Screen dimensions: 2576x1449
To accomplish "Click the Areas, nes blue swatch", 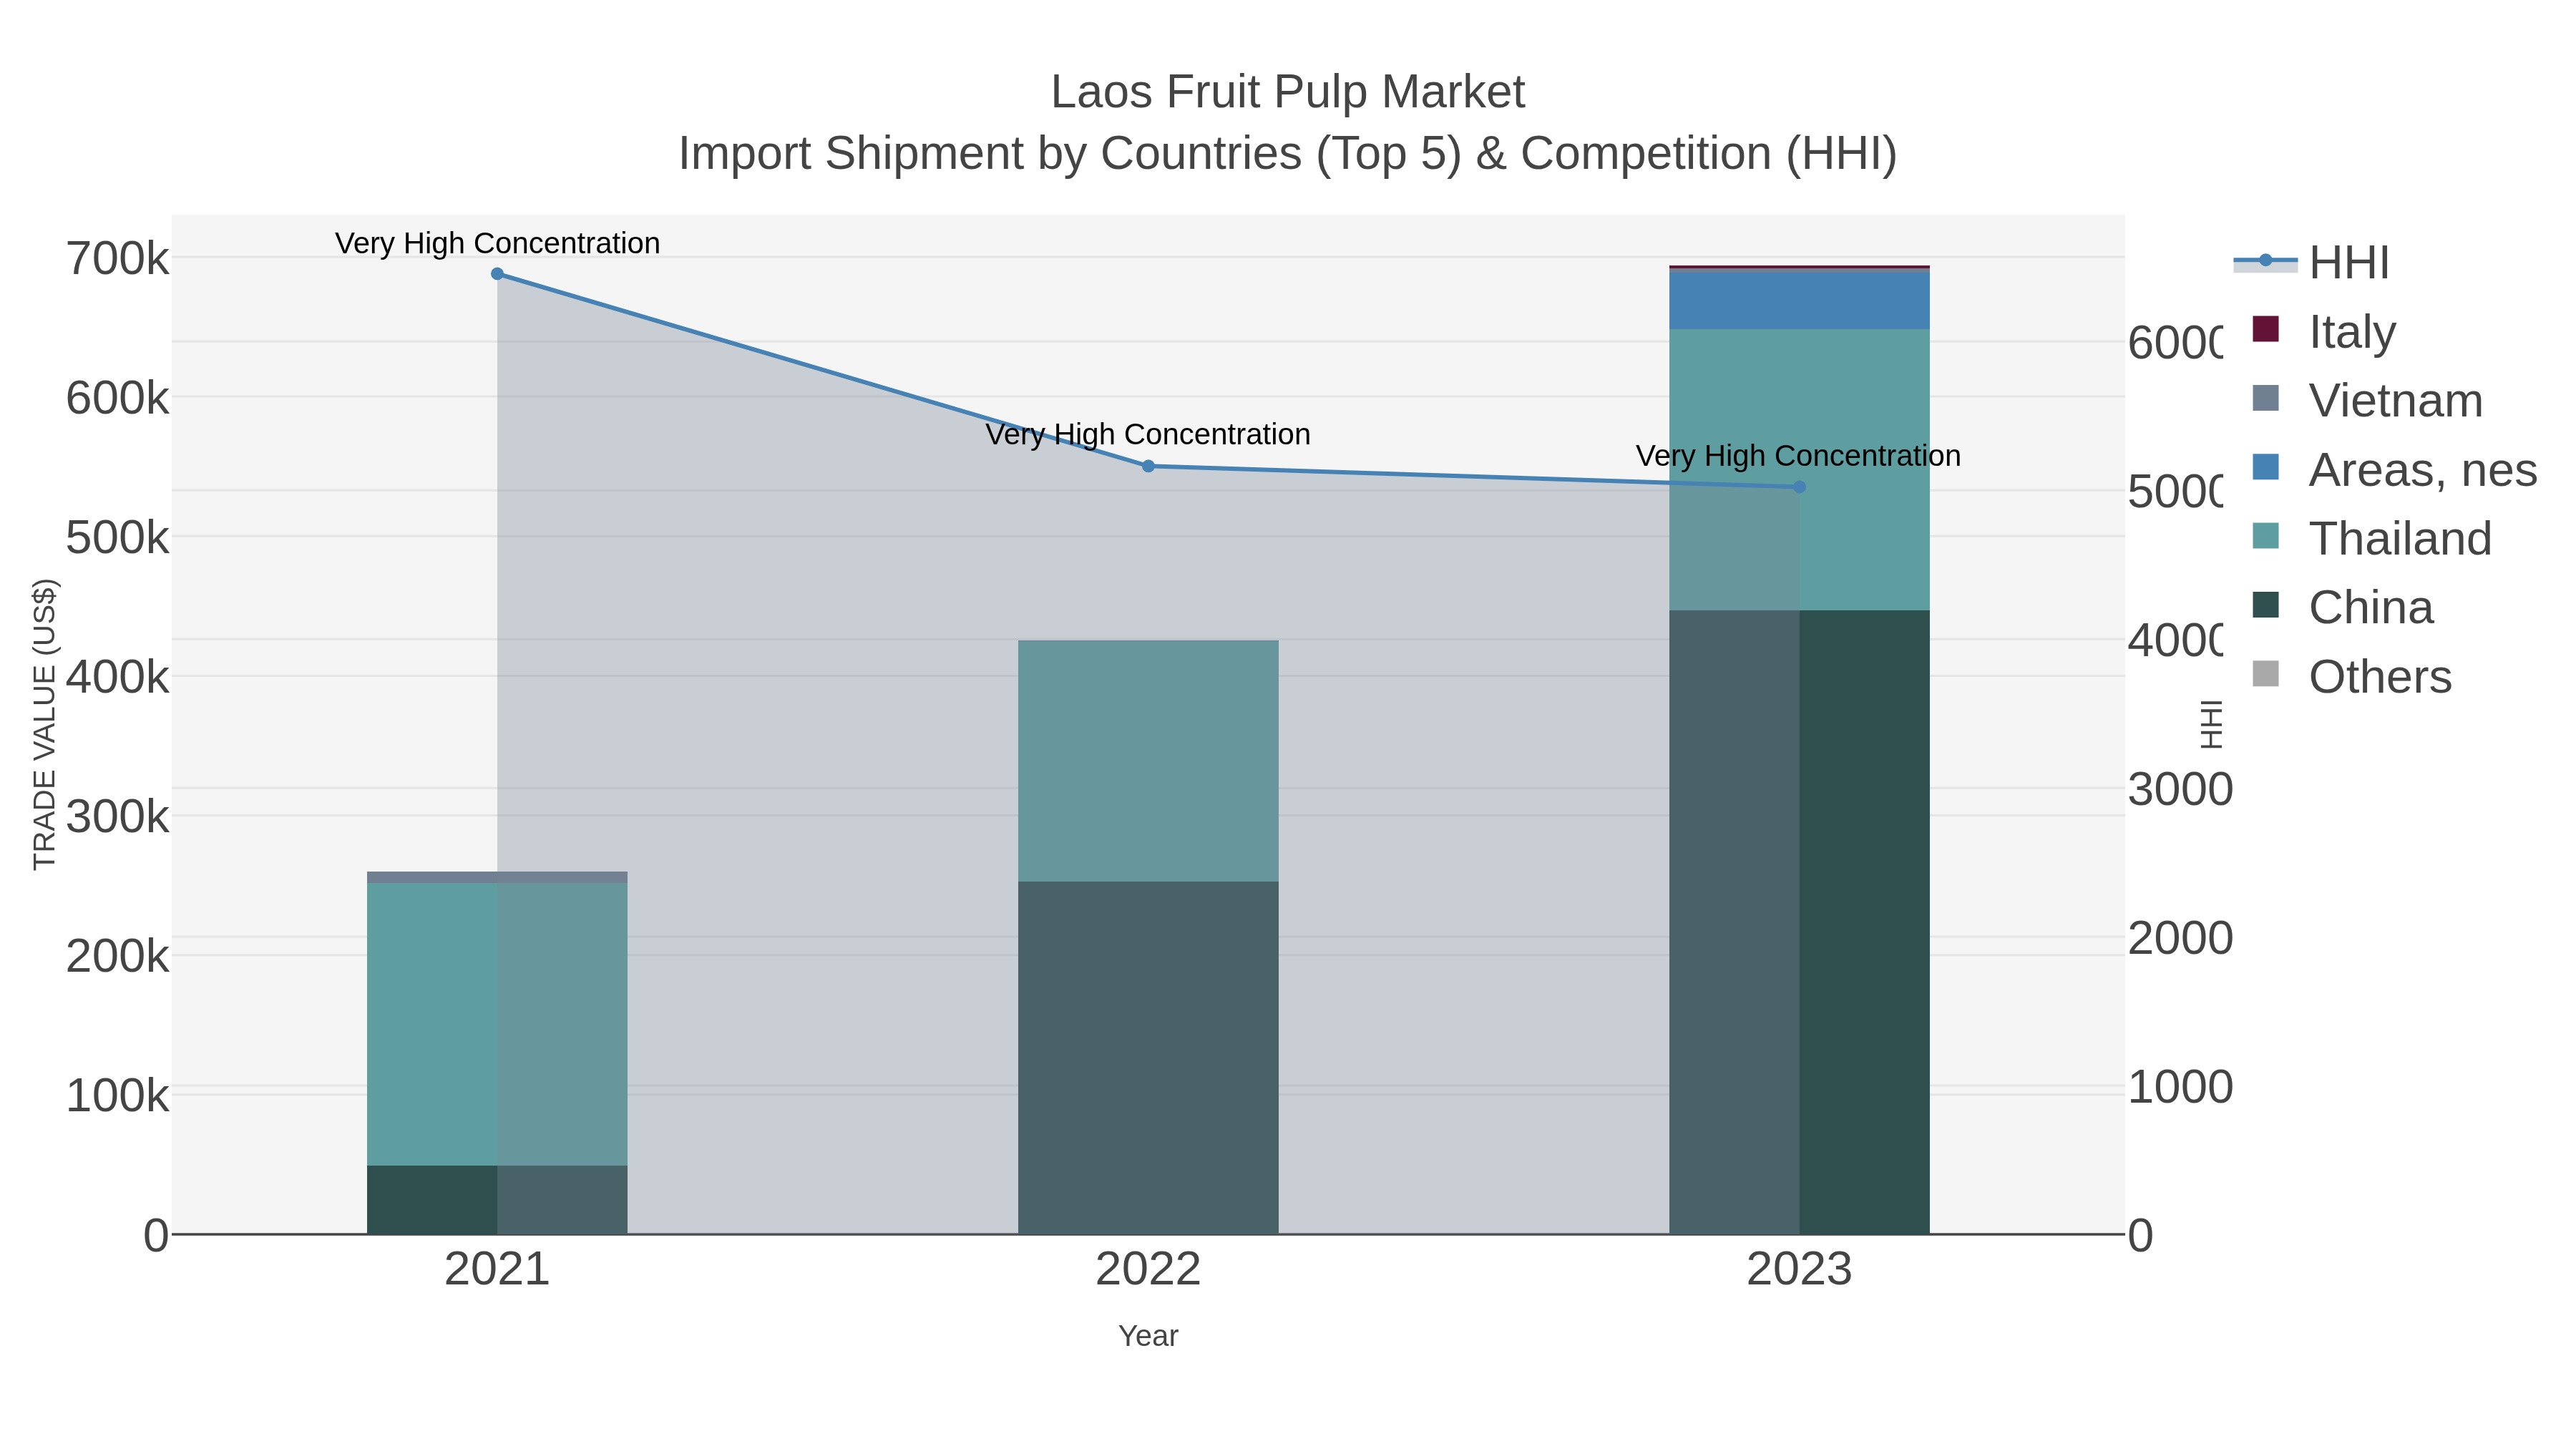I will click(2266, 467).
